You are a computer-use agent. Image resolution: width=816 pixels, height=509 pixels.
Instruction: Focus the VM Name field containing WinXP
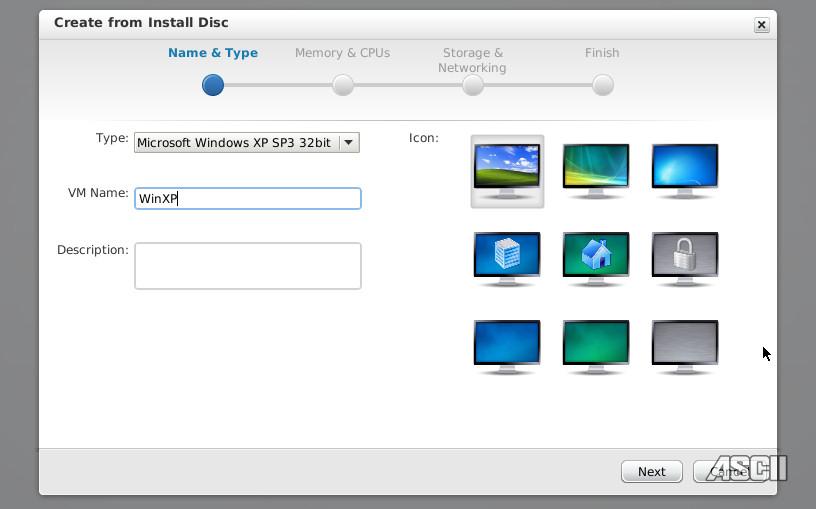(248, 198)
